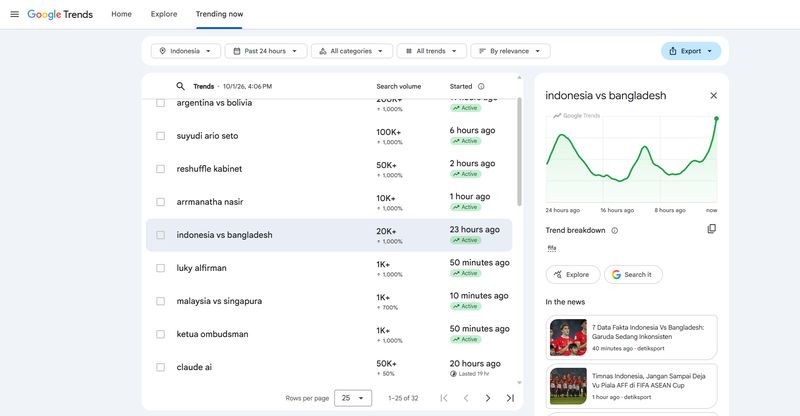
Task: Tick the luky alfirman checkbox
Action: coord(160,268)
